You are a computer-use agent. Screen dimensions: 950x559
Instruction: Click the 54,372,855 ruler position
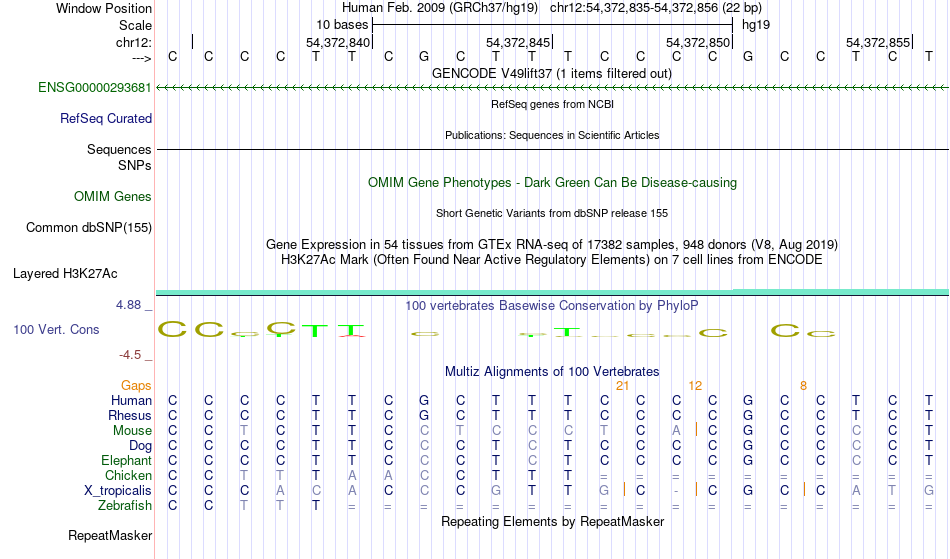coord(878,42)
